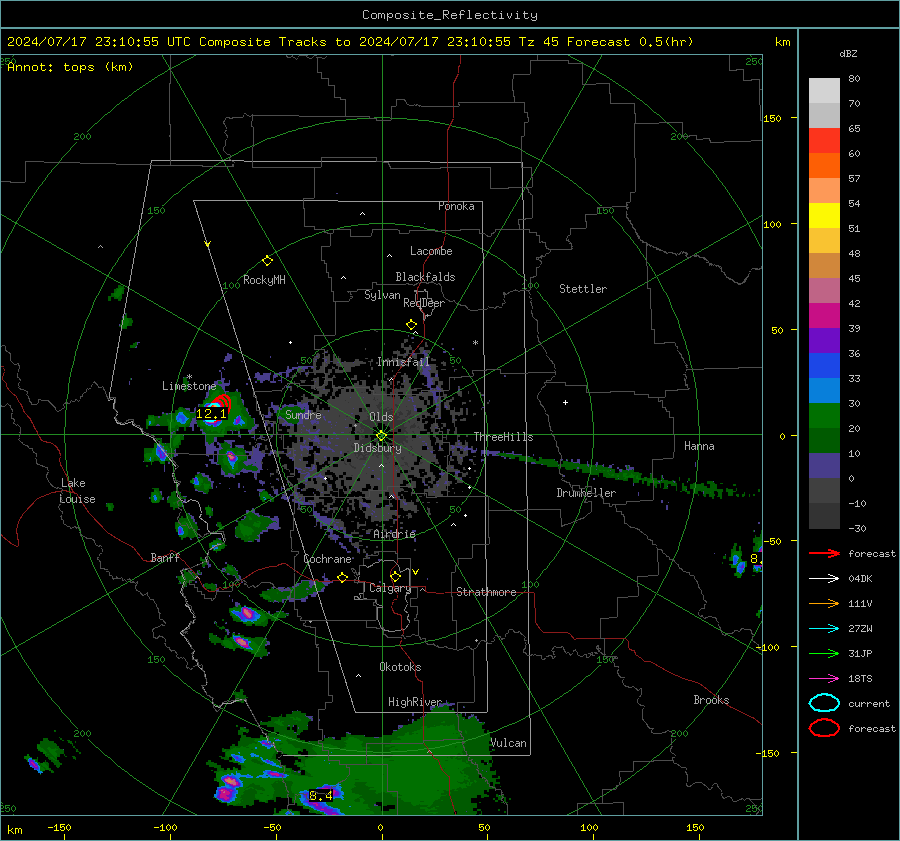Click the storm cell tops label 8.4
This screenshot has height=841, width=900.
coord(321,796)
